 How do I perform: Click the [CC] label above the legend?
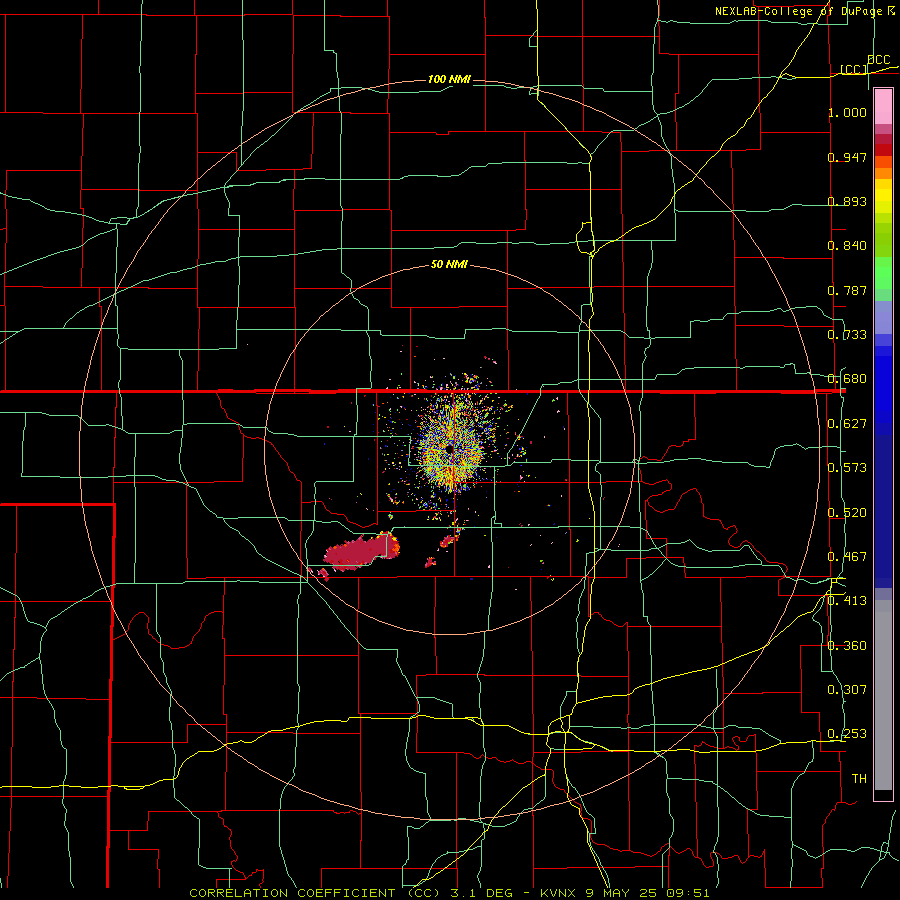pyautogui.click(x=854, y=69)
